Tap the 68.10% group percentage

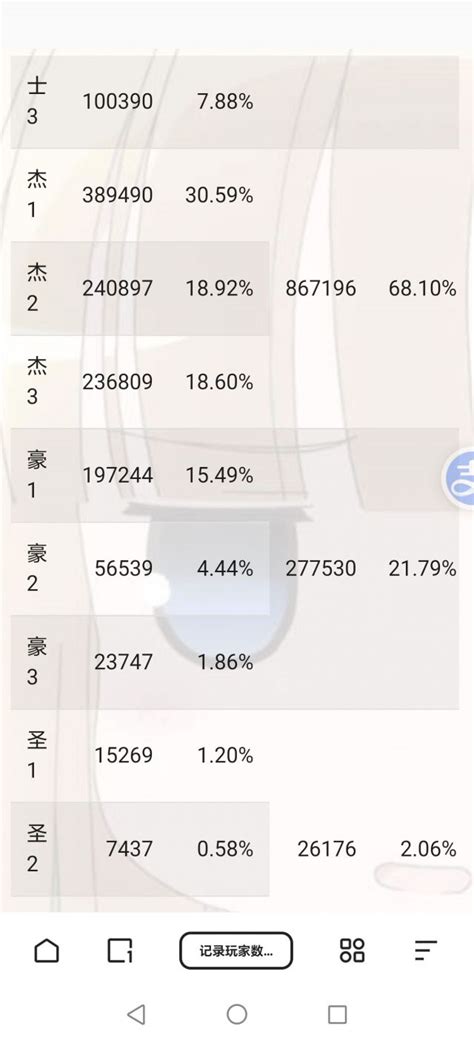422,289
